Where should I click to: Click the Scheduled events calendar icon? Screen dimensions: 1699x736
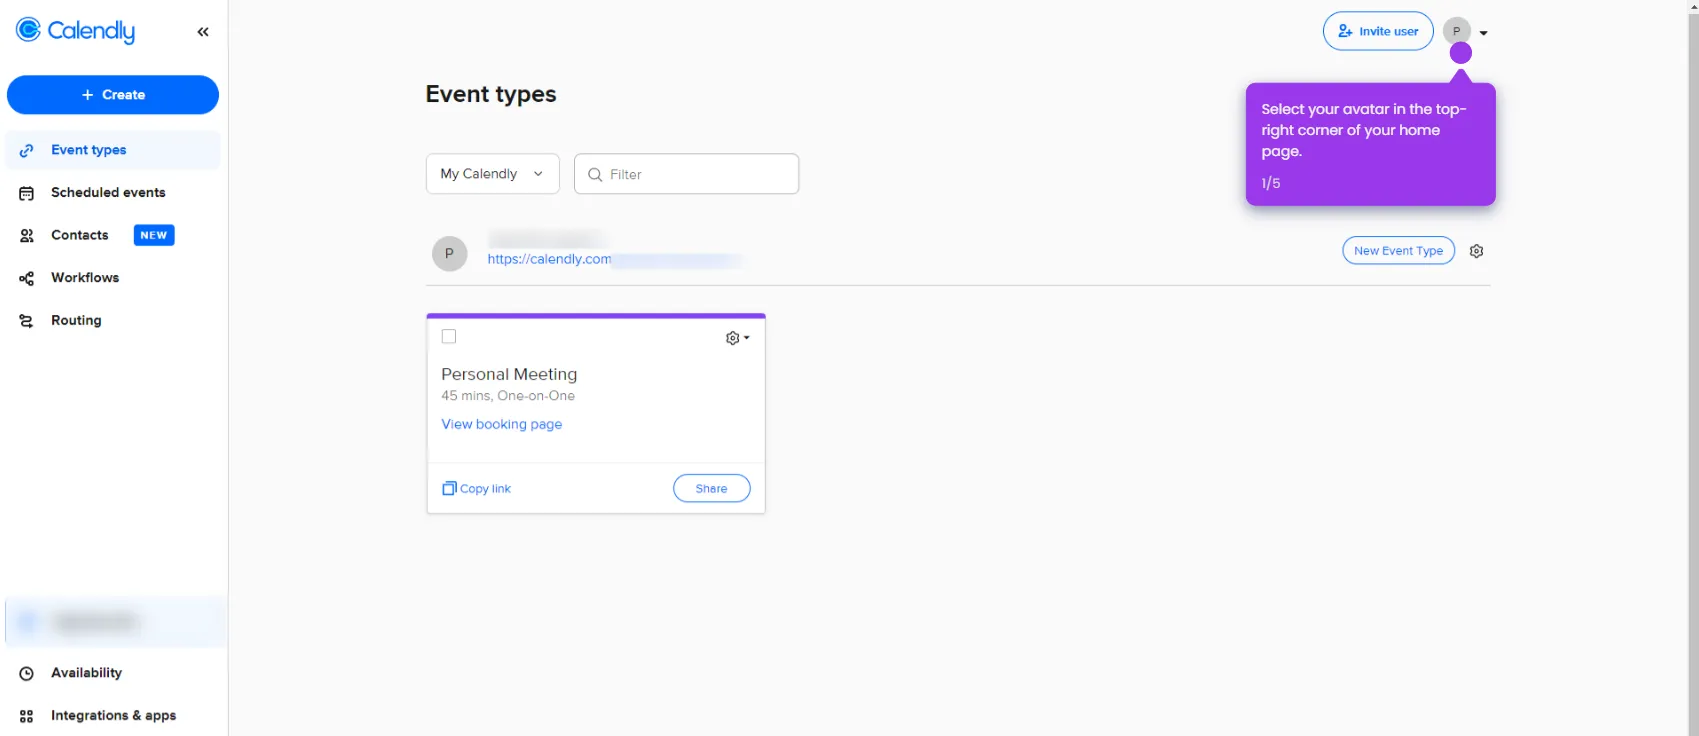click(27, 193)
